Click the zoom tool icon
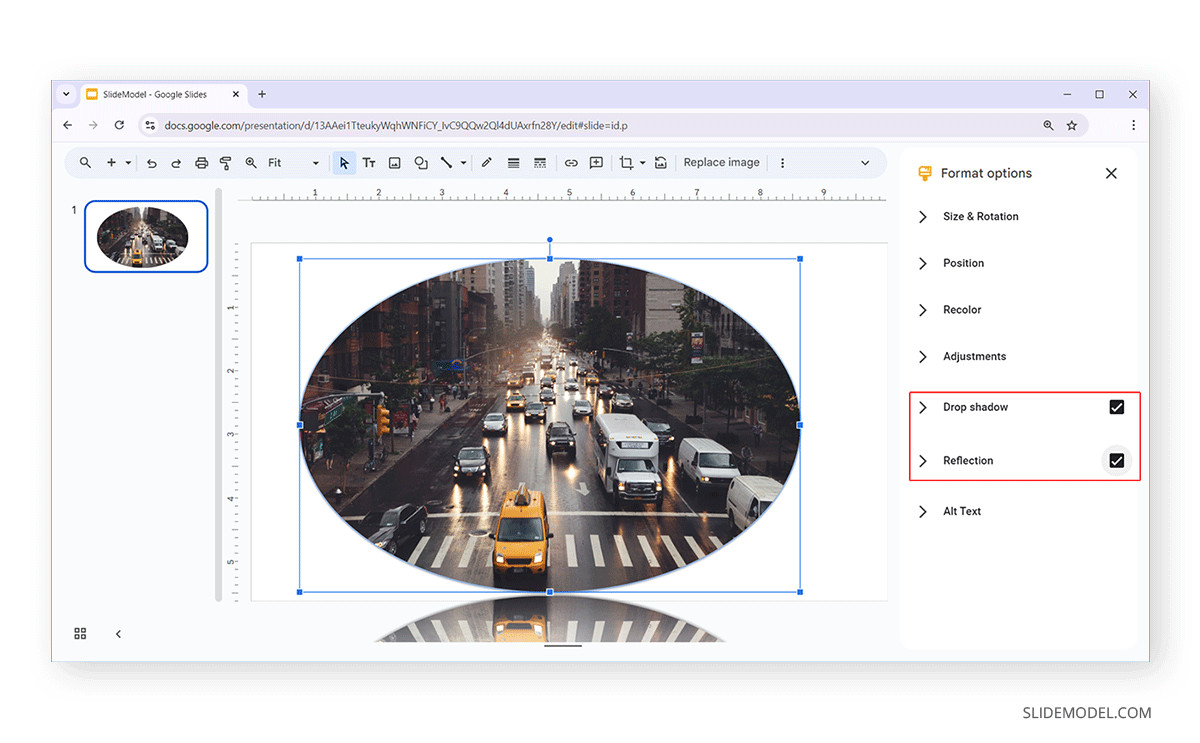The width and height of the screenshot is (1200, 743). click(251, 163)
